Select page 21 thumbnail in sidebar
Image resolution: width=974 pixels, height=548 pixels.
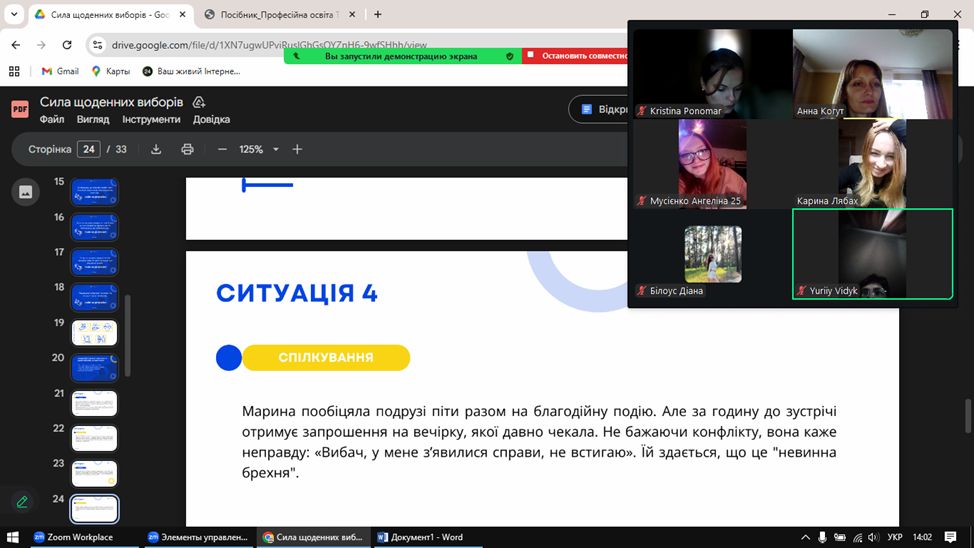tap(94, 403)
